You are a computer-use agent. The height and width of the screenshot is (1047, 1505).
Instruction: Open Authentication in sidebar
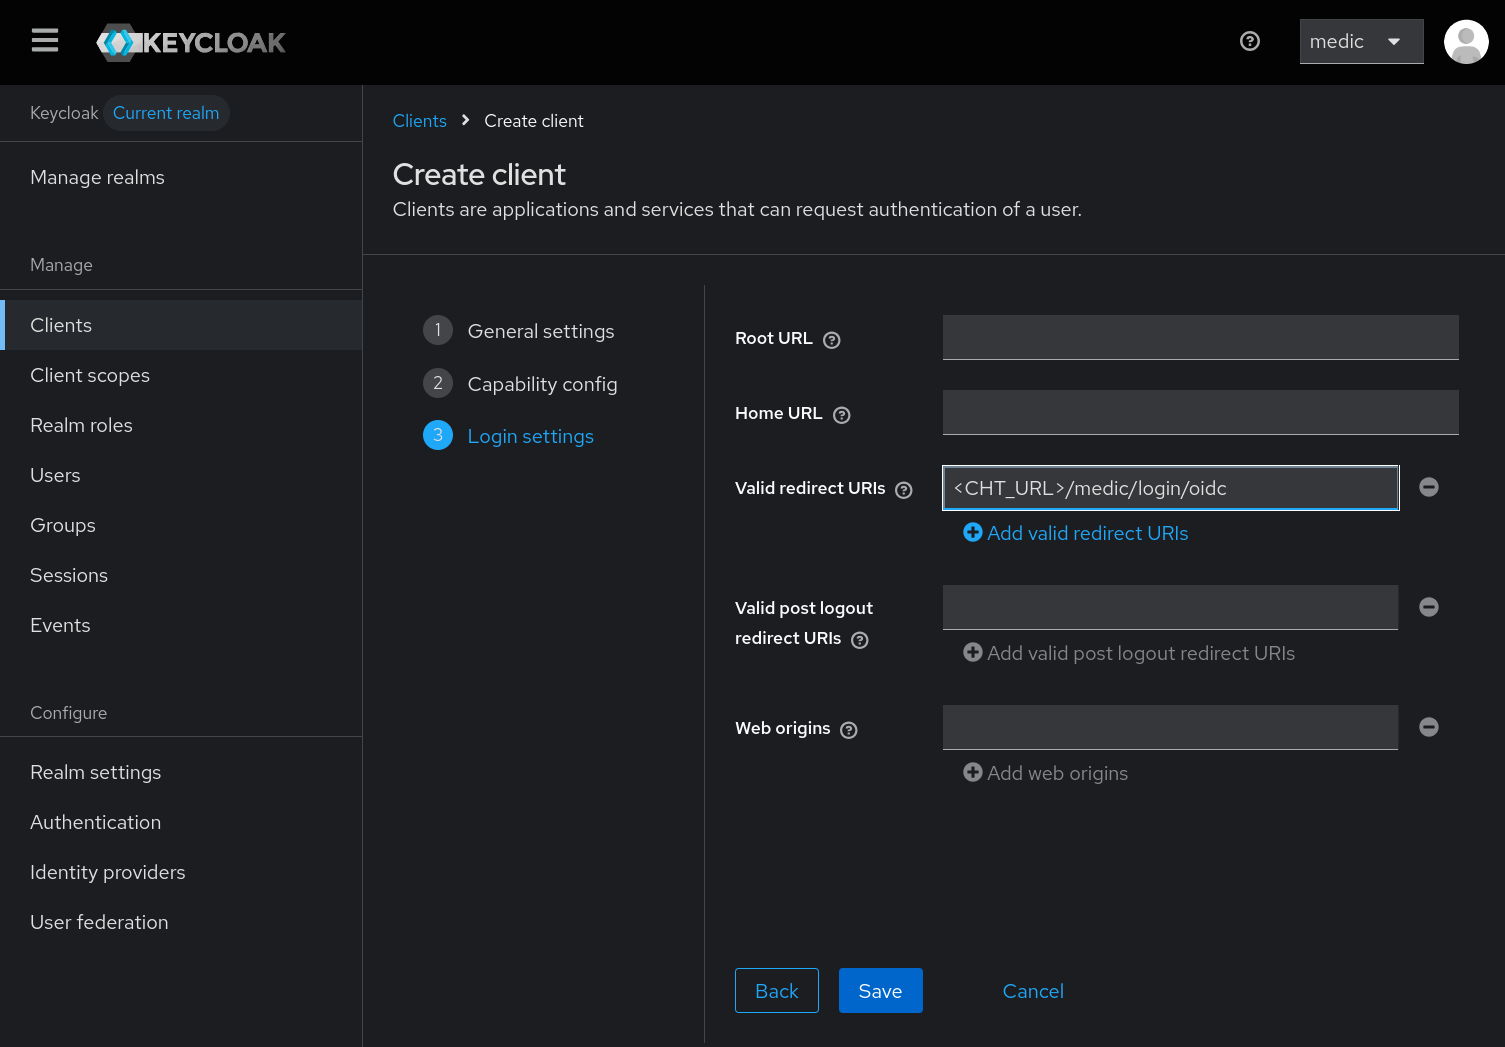click(181, 822)
